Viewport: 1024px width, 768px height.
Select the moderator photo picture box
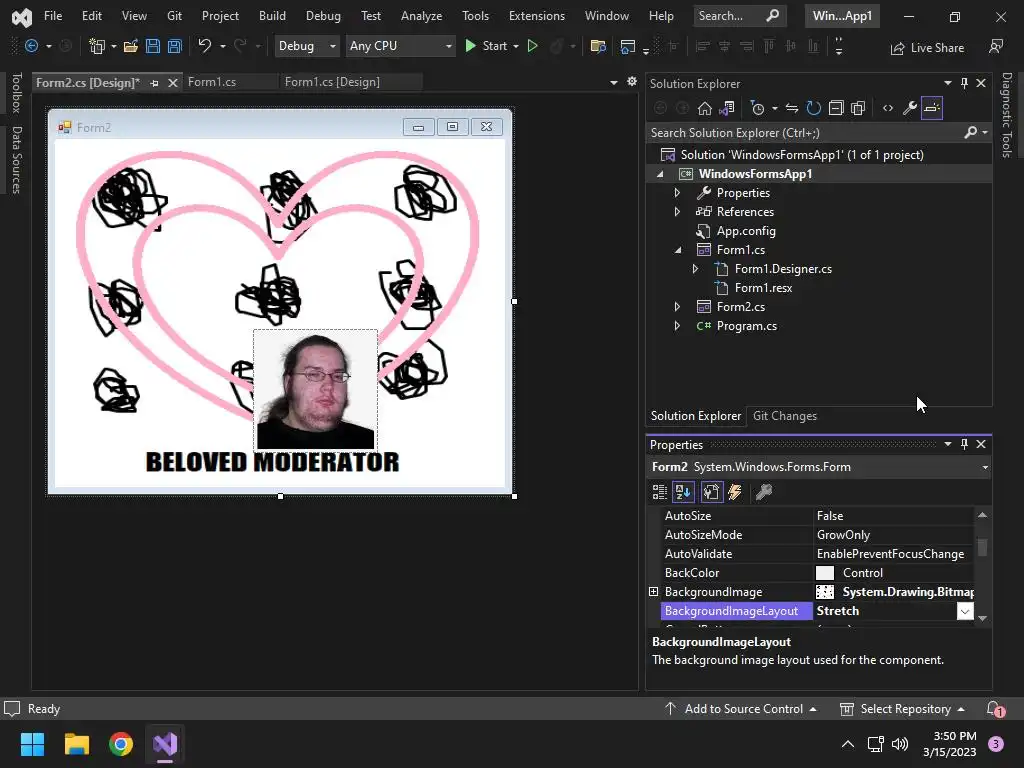[x=315, y=390]
